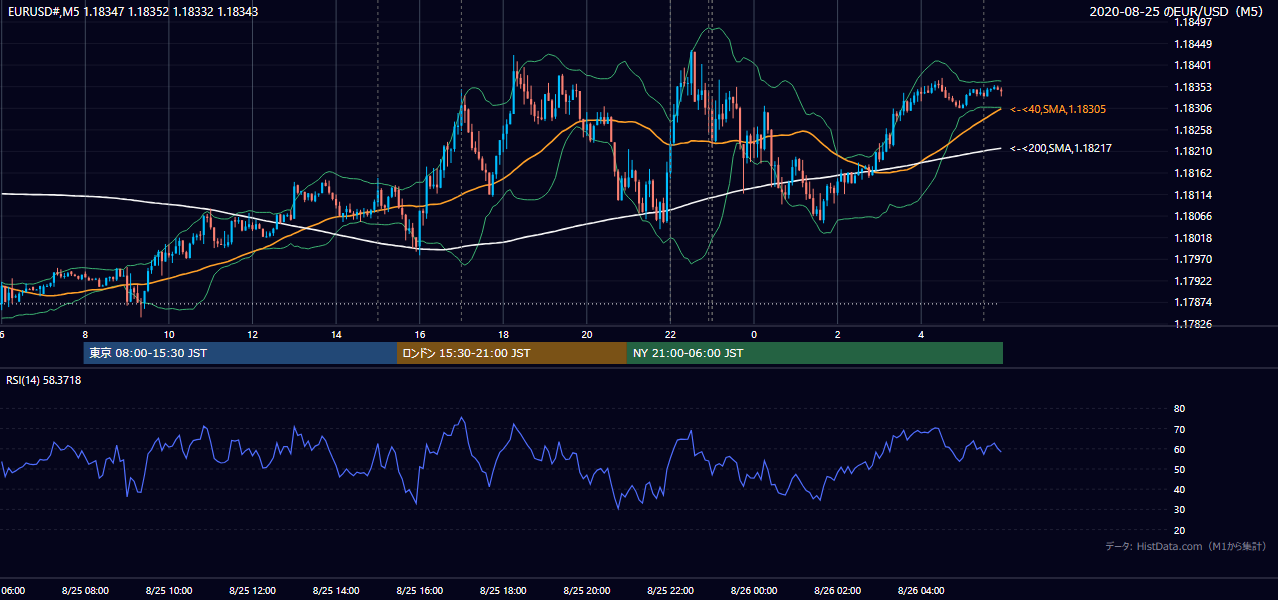Image resolution: width=1278 pixels, height=600 pixels.
Task: Click the 8/25 22:00 time label
Action: pos(670,590)
